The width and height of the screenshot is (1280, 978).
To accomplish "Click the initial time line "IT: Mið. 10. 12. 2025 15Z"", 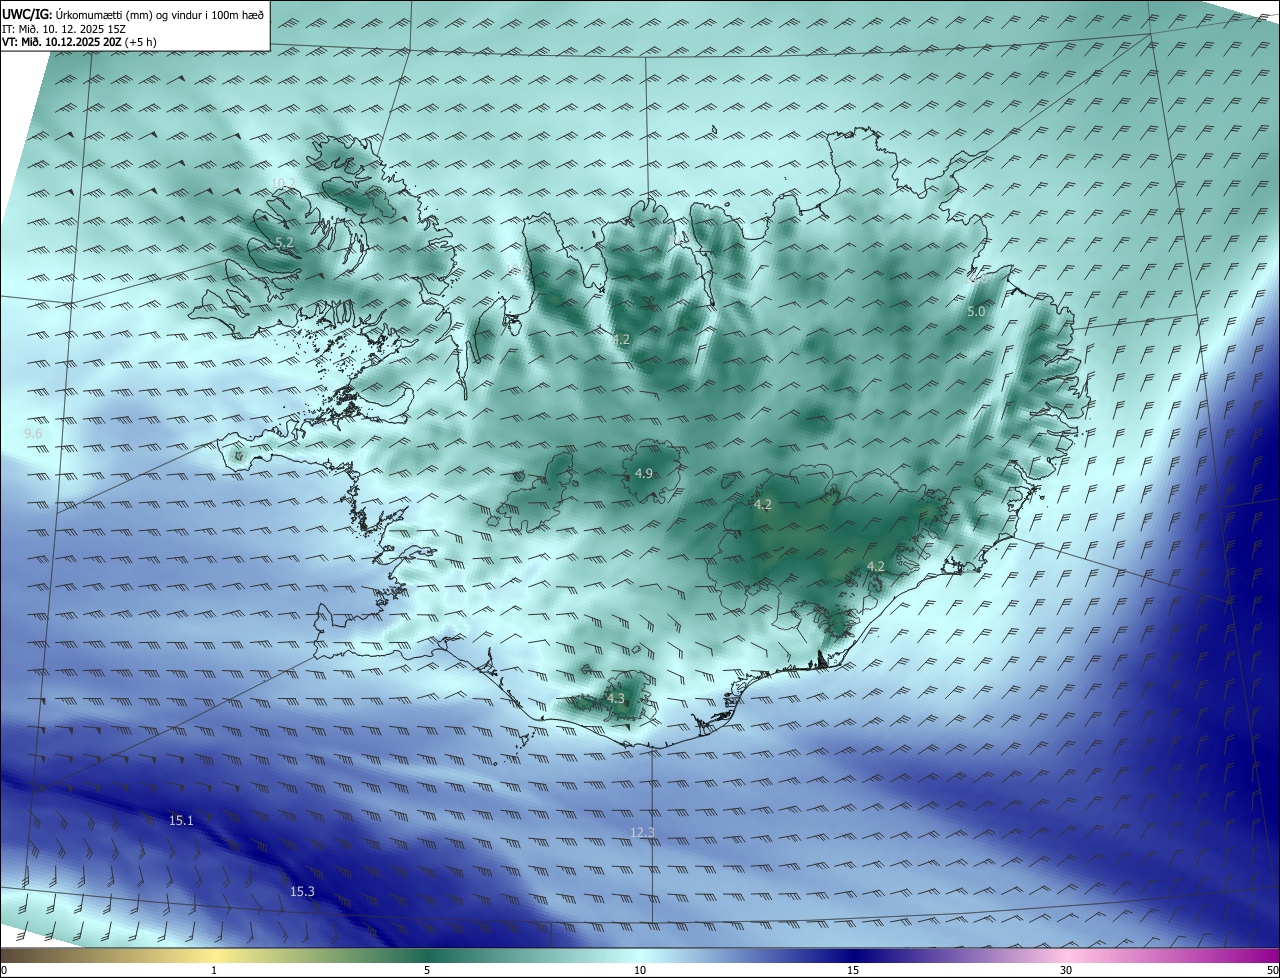I will point(64,29).
